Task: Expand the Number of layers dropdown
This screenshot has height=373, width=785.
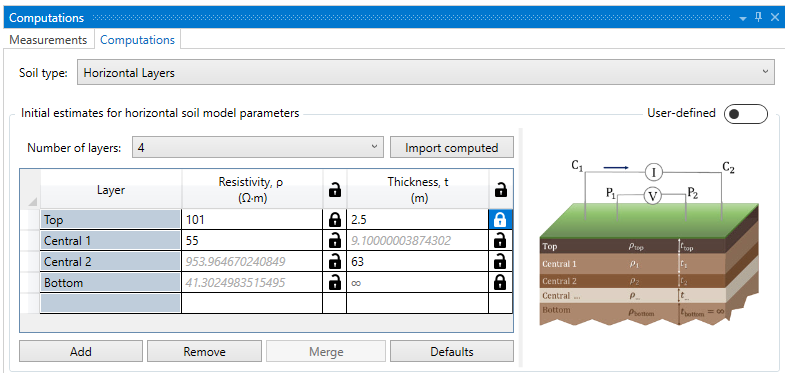Action: 258,148
